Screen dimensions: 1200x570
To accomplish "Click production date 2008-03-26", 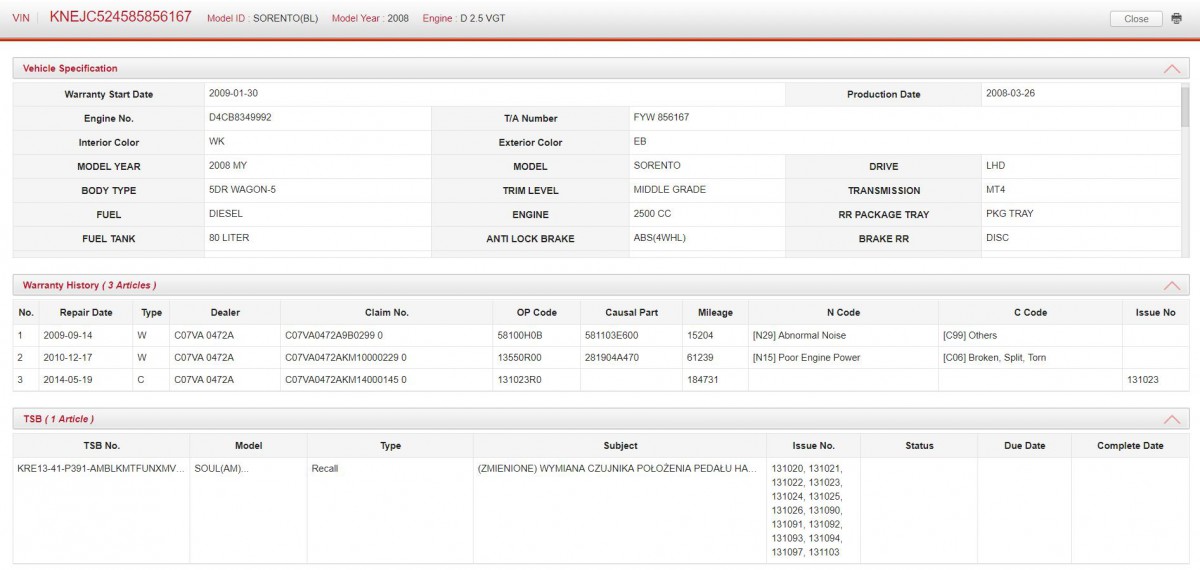I will (1011, 93).
